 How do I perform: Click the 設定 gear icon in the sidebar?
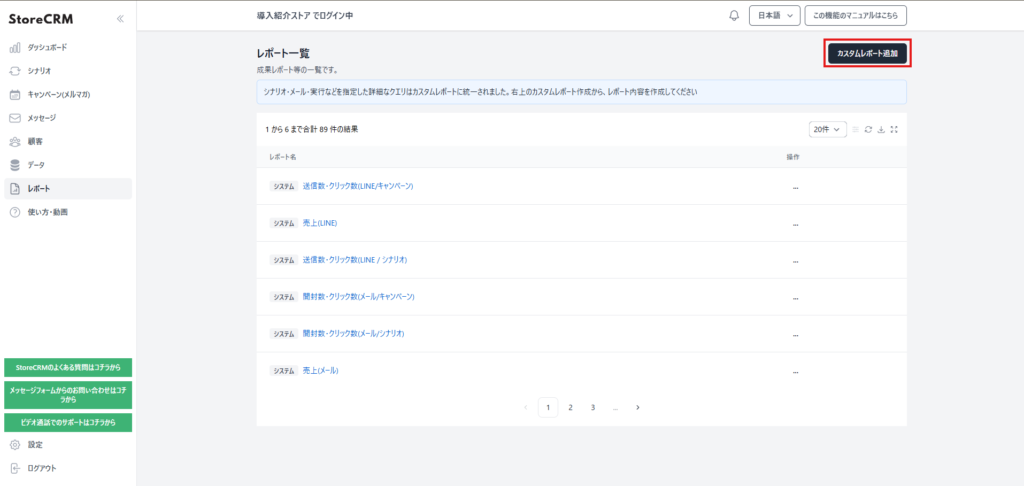[15, 444]
